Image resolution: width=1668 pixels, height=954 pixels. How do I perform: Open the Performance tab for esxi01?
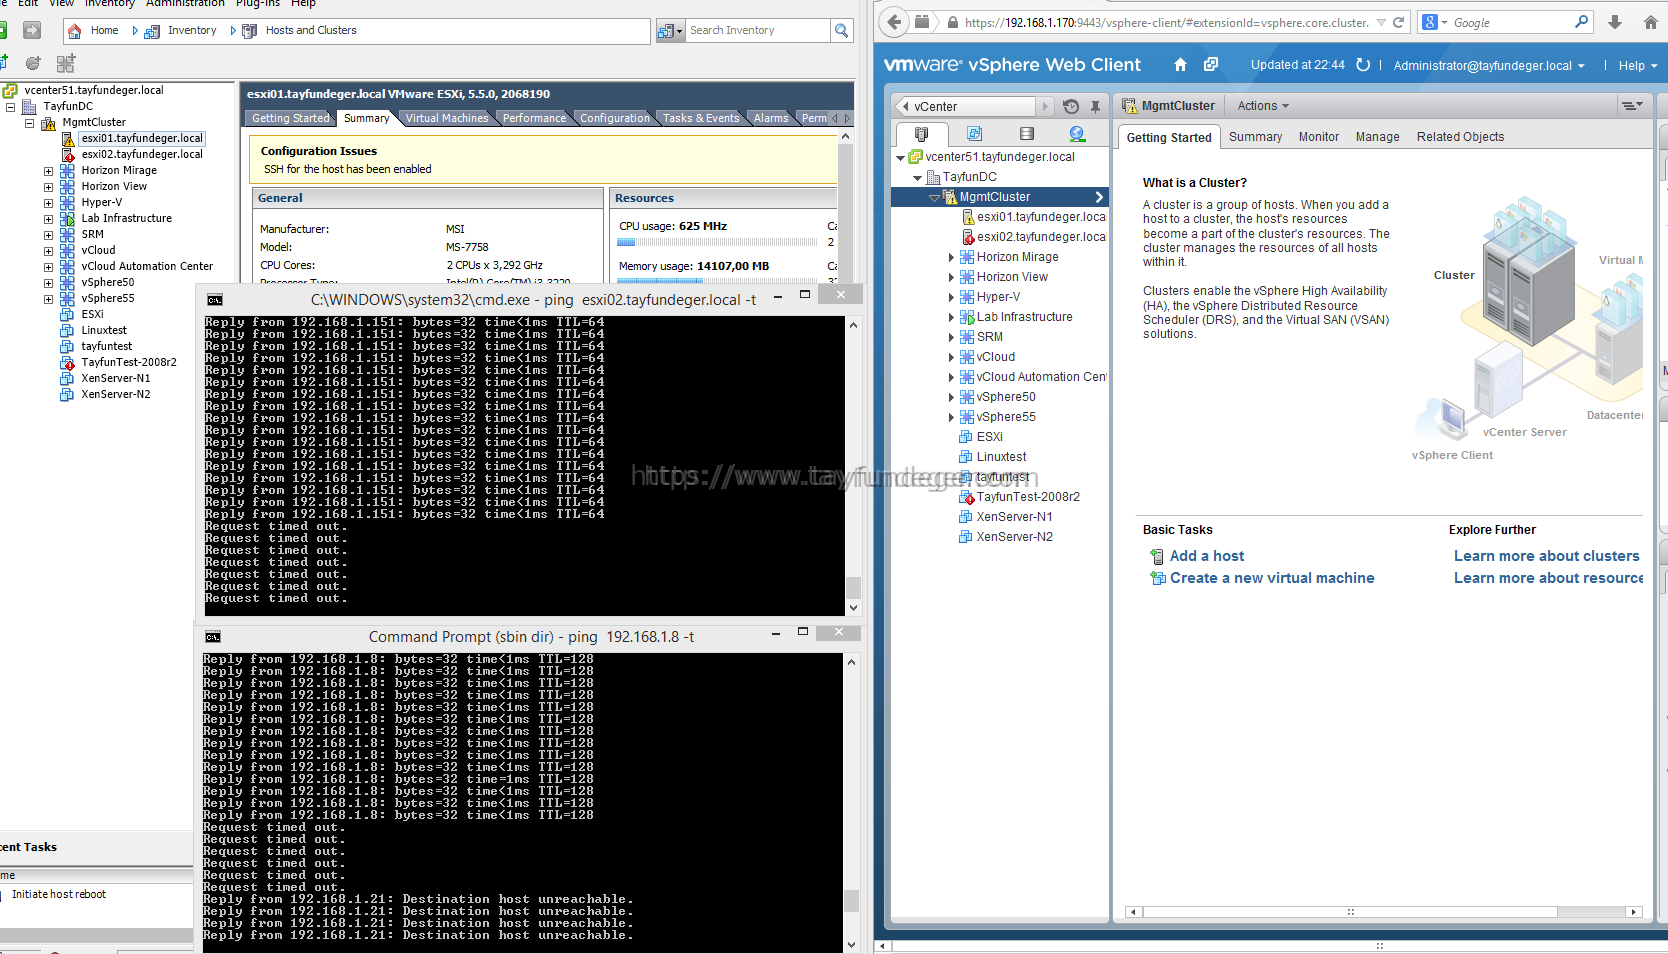pos(534,118)
